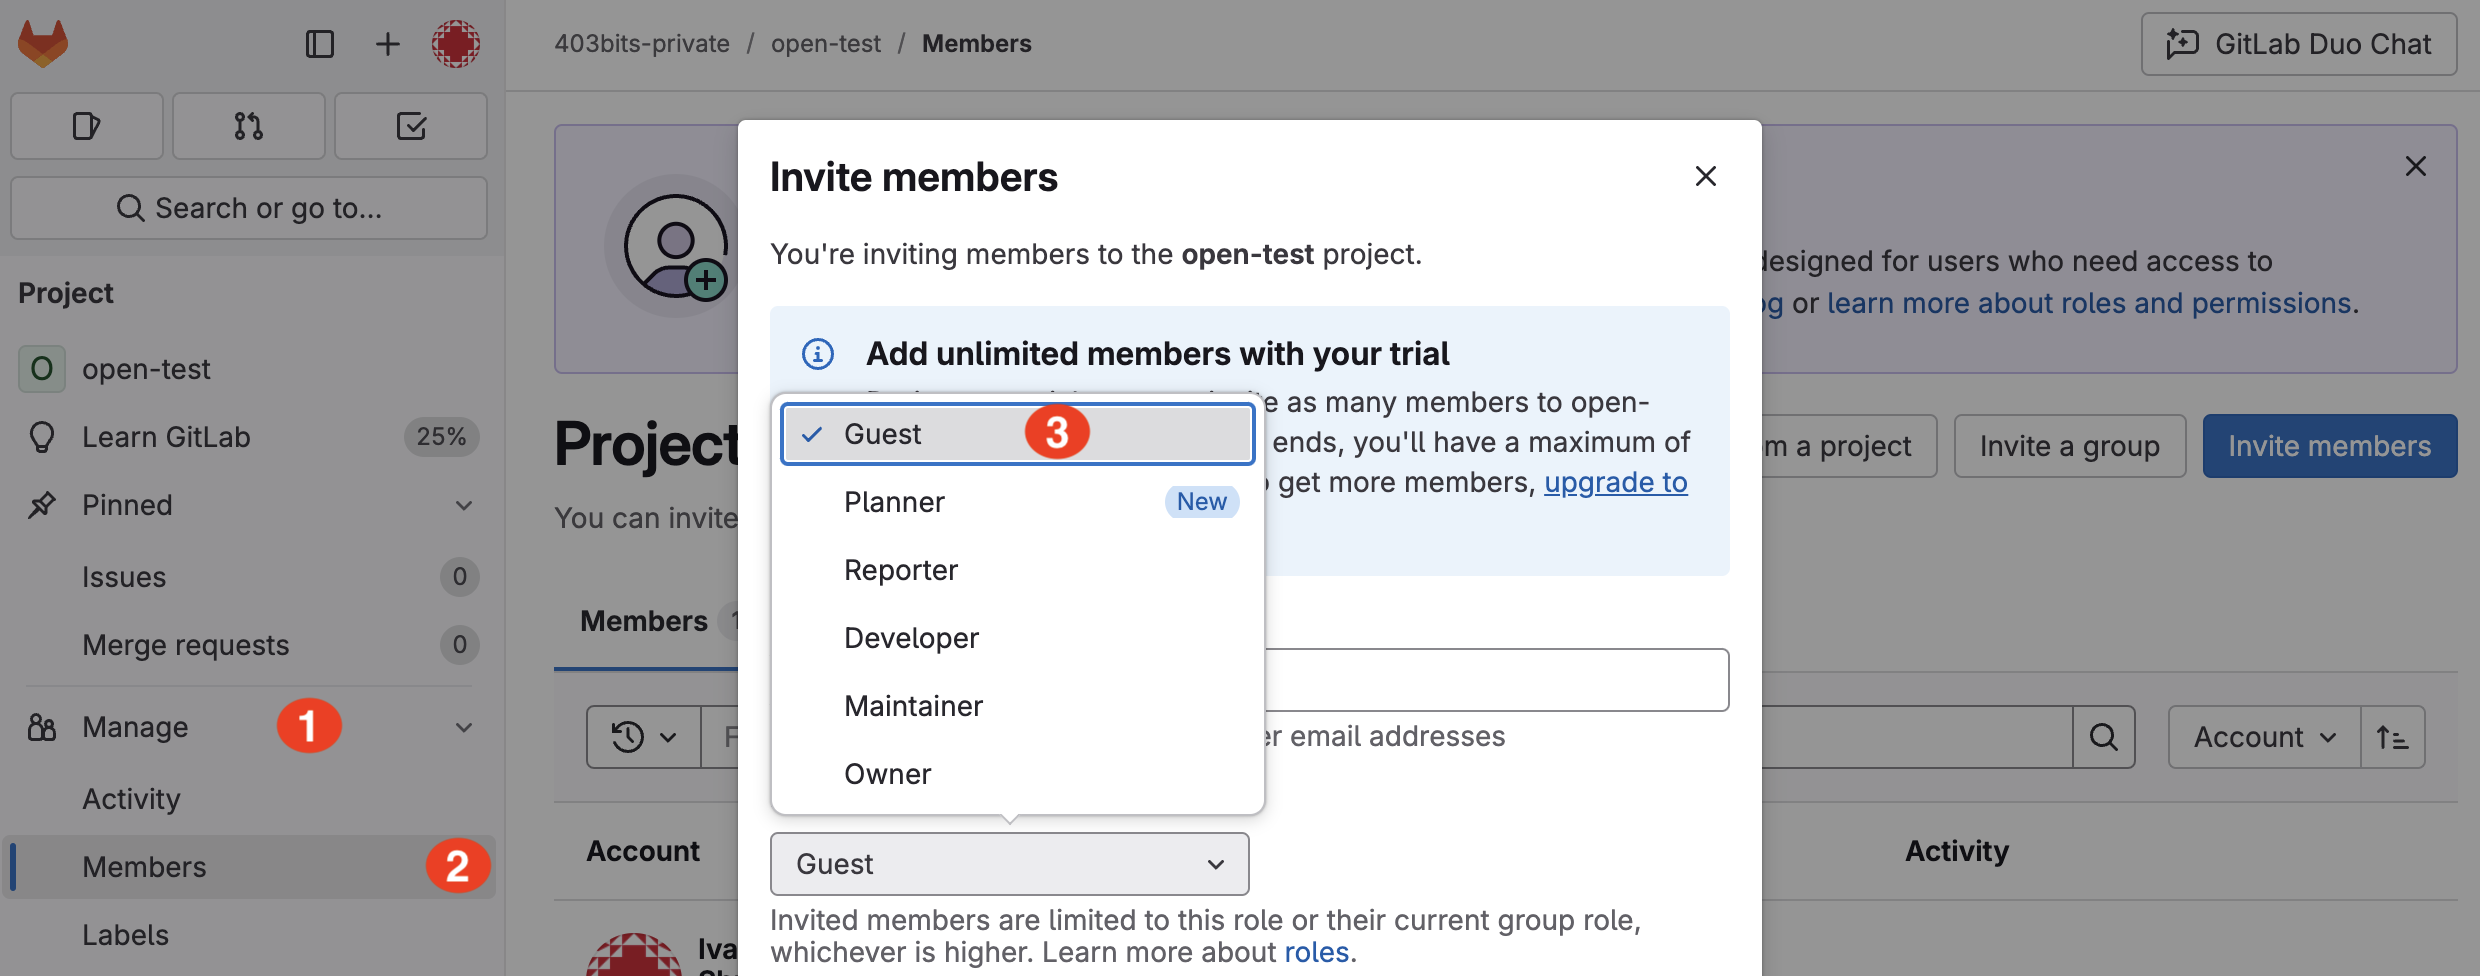Screen dimensions: 2480x976
Task: Dismiss the banner behind the dialog
Action: [2416, 166]
